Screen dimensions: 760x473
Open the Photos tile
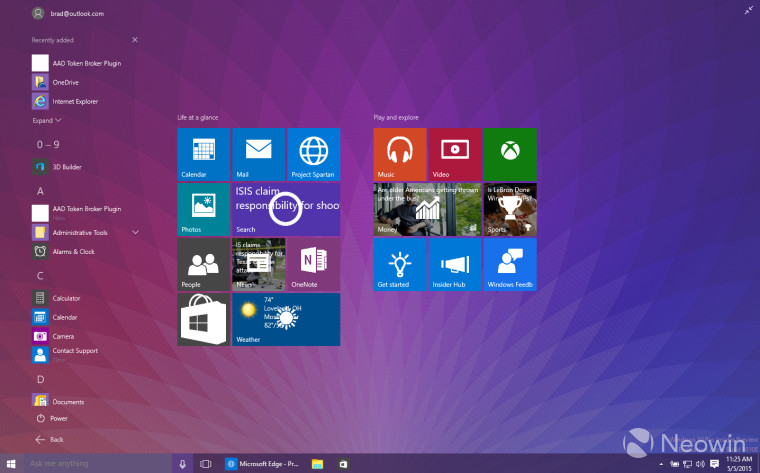pos(204,209)
